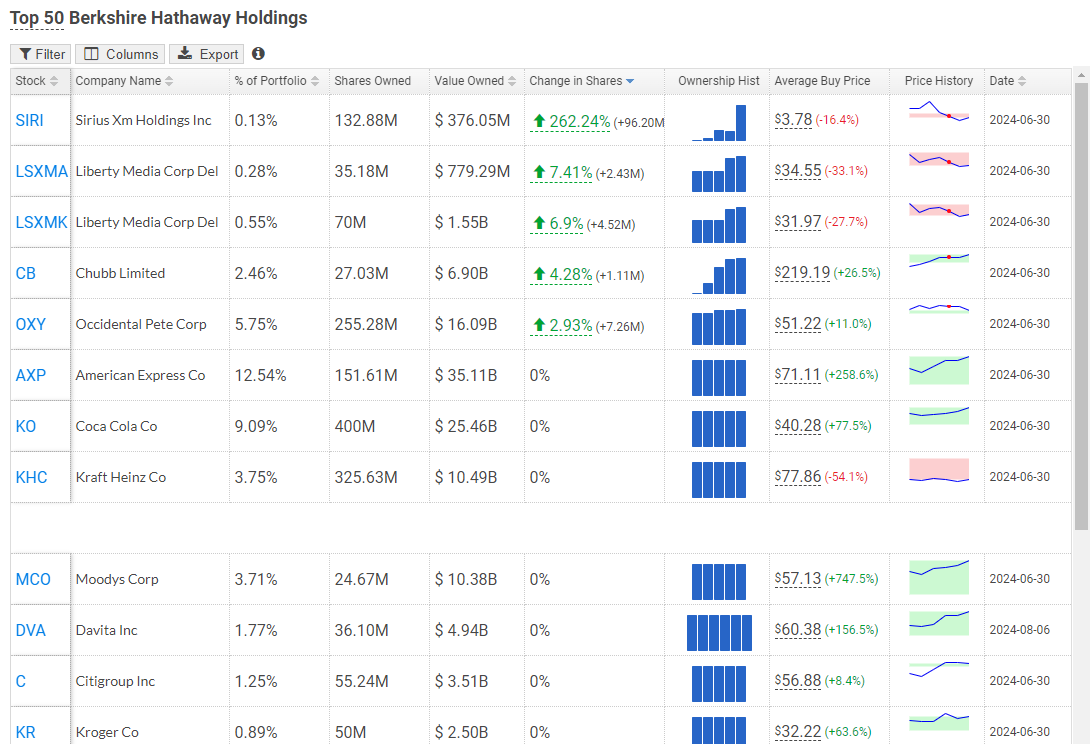Image resolution: width=1092 pixels, height=744 pixels.
Task: Open the AXP stock link
Action: coord(31,375)
